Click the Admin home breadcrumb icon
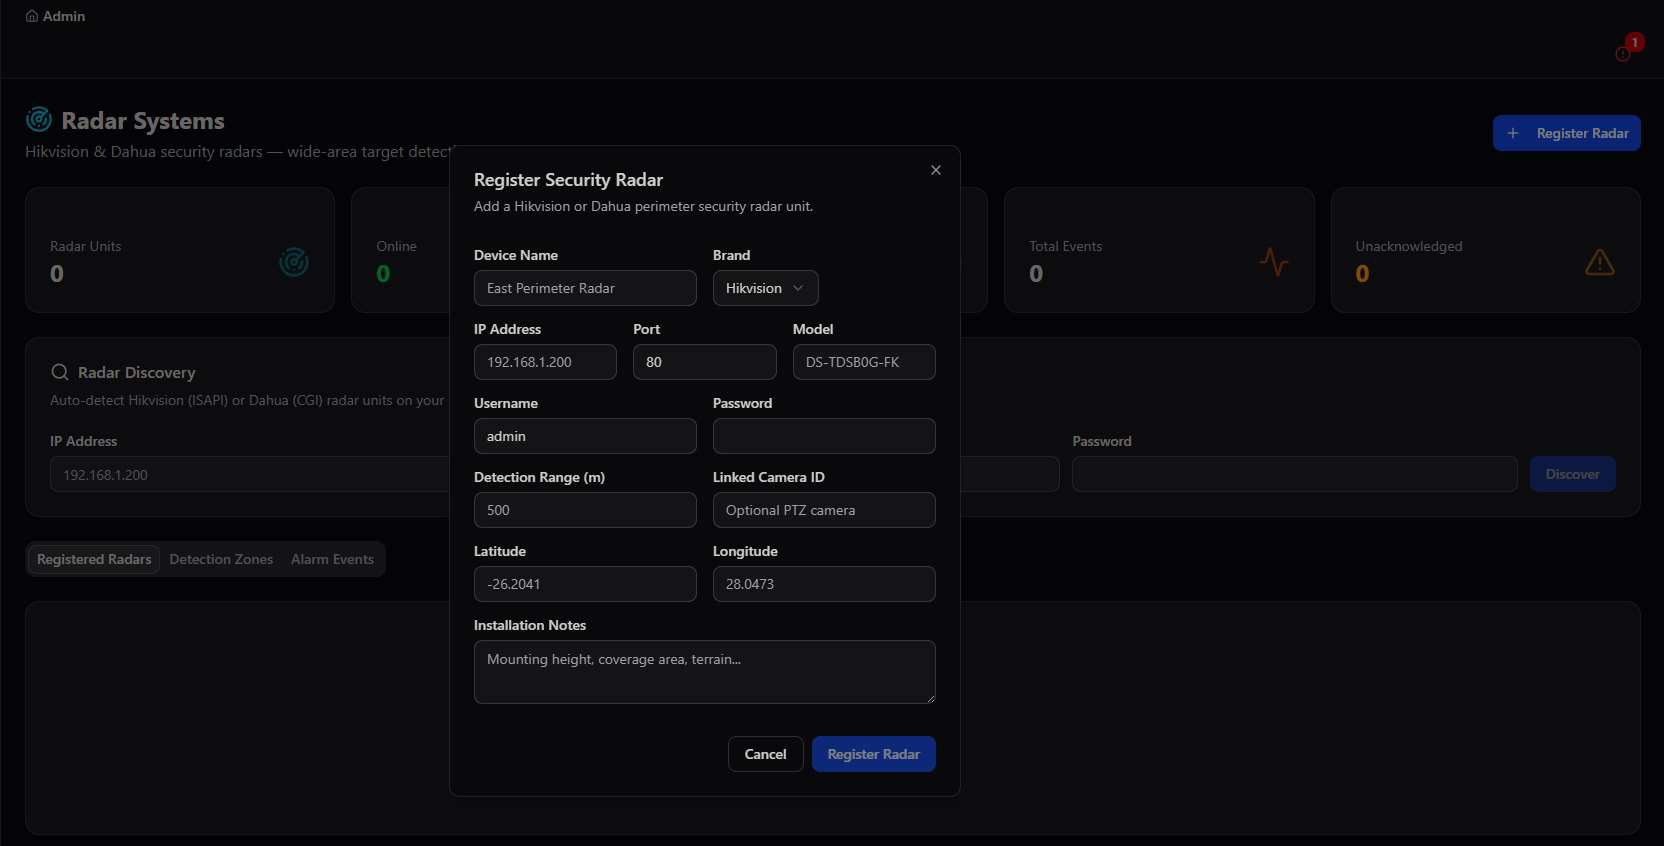Viewport: 1664px width, 846px height. pos(32,16)
